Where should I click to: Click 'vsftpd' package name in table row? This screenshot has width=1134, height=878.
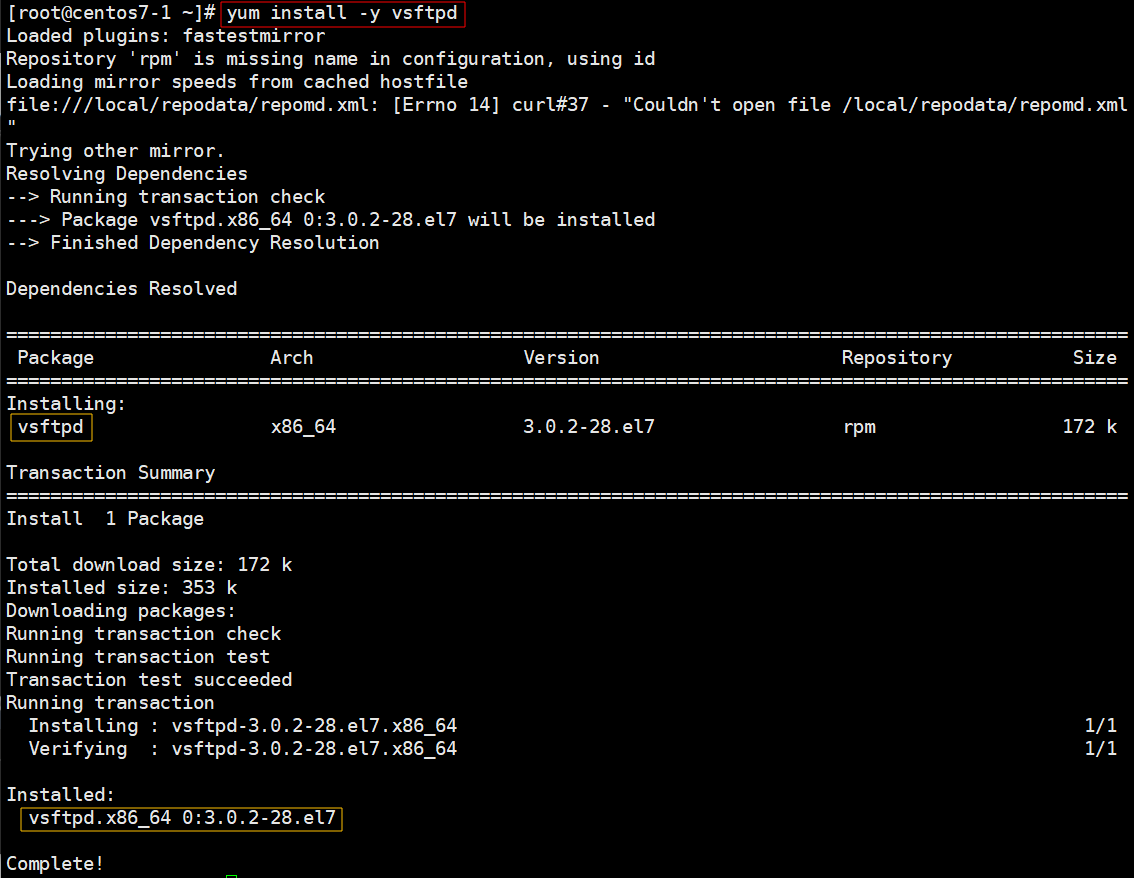tap(51, 427)
